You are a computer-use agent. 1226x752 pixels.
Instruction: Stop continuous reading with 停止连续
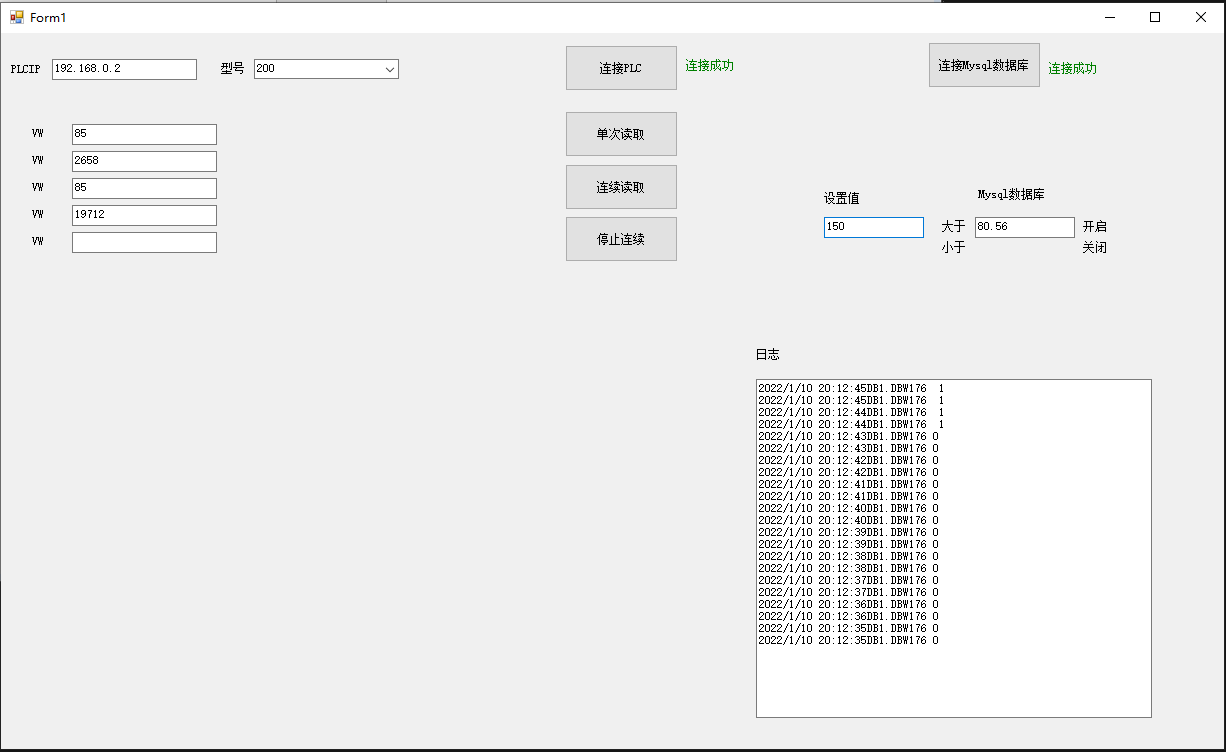click(x=621, y=239)
